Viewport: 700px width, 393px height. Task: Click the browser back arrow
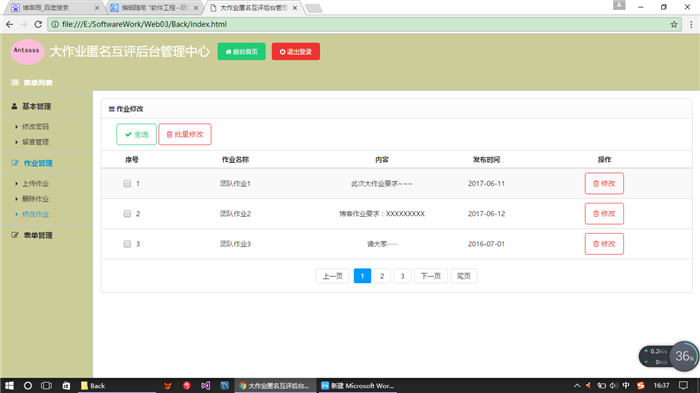click(9, 24)
